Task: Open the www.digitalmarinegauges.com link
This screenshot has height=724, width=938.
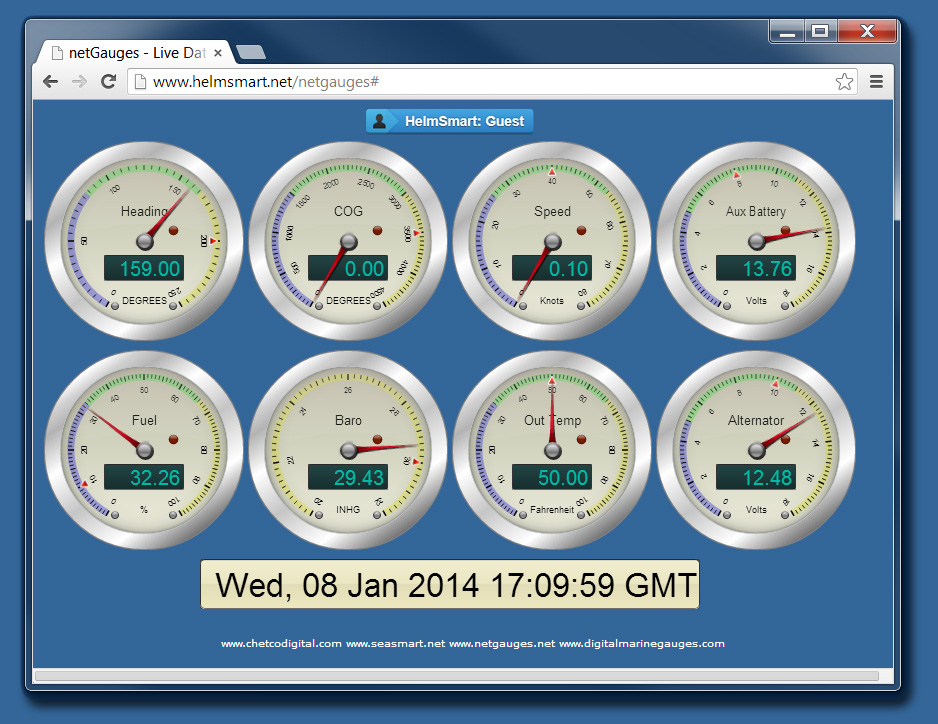Action: 642,644
